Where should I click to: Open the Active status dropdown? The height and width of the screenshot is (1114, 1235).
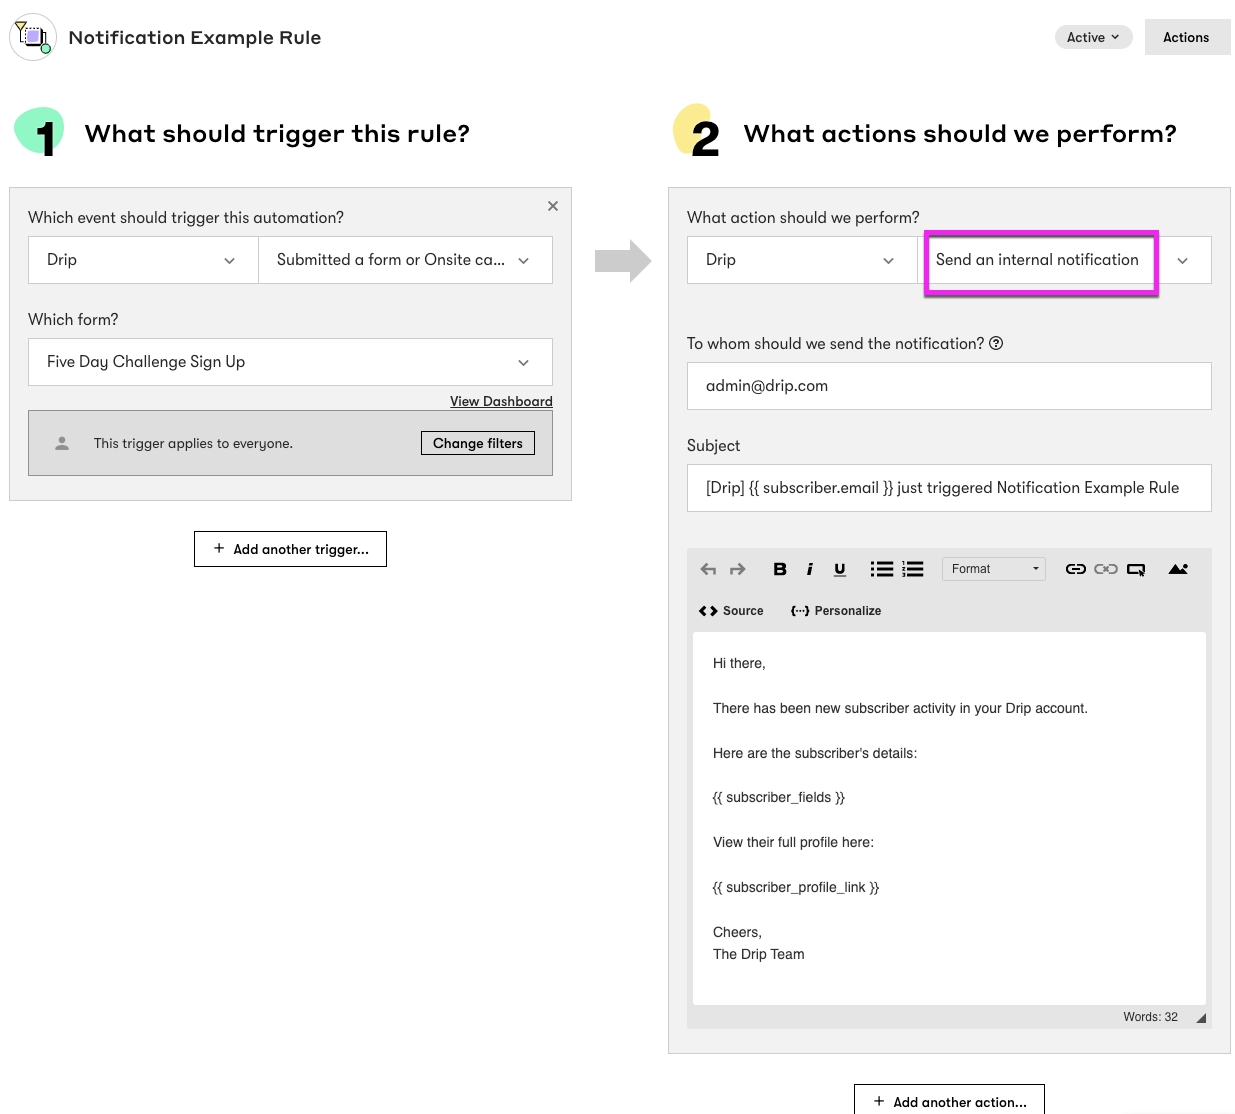[x=1093, y=37]
